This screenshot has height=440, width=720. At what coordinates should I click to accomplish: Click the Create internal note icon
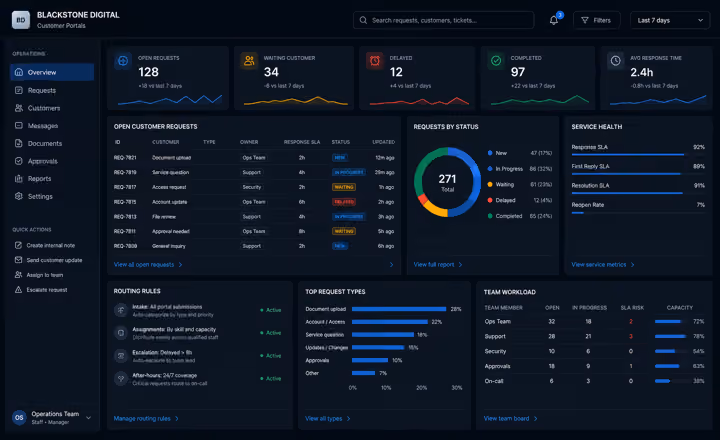18,245
